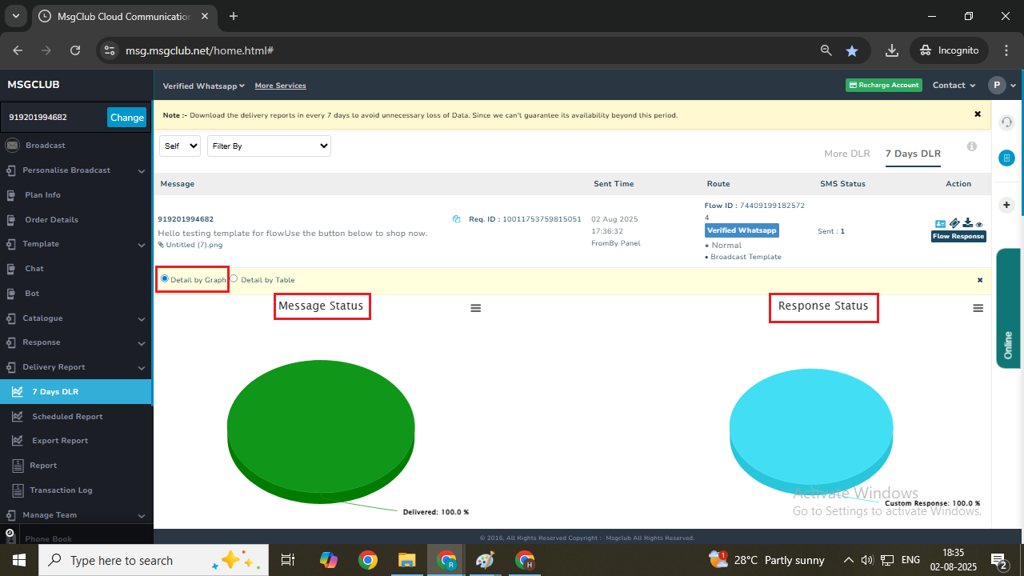Open the Filter By dropdown

(x=269, y=146)
